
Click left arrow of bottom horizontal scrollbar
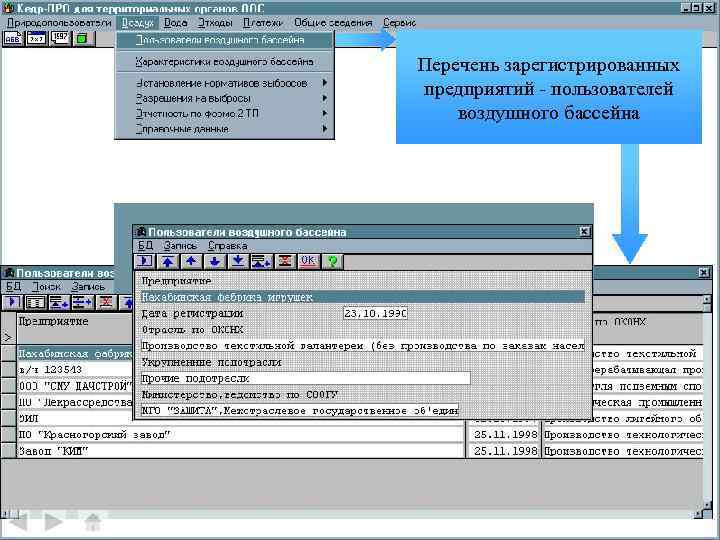6,514
